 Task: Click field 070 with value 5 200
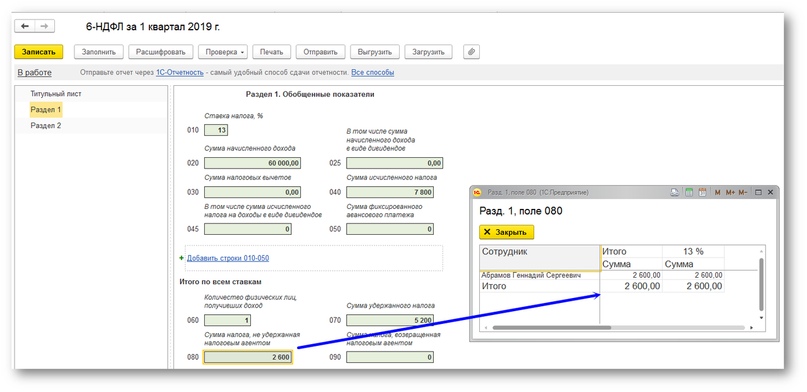pos(390,320)
